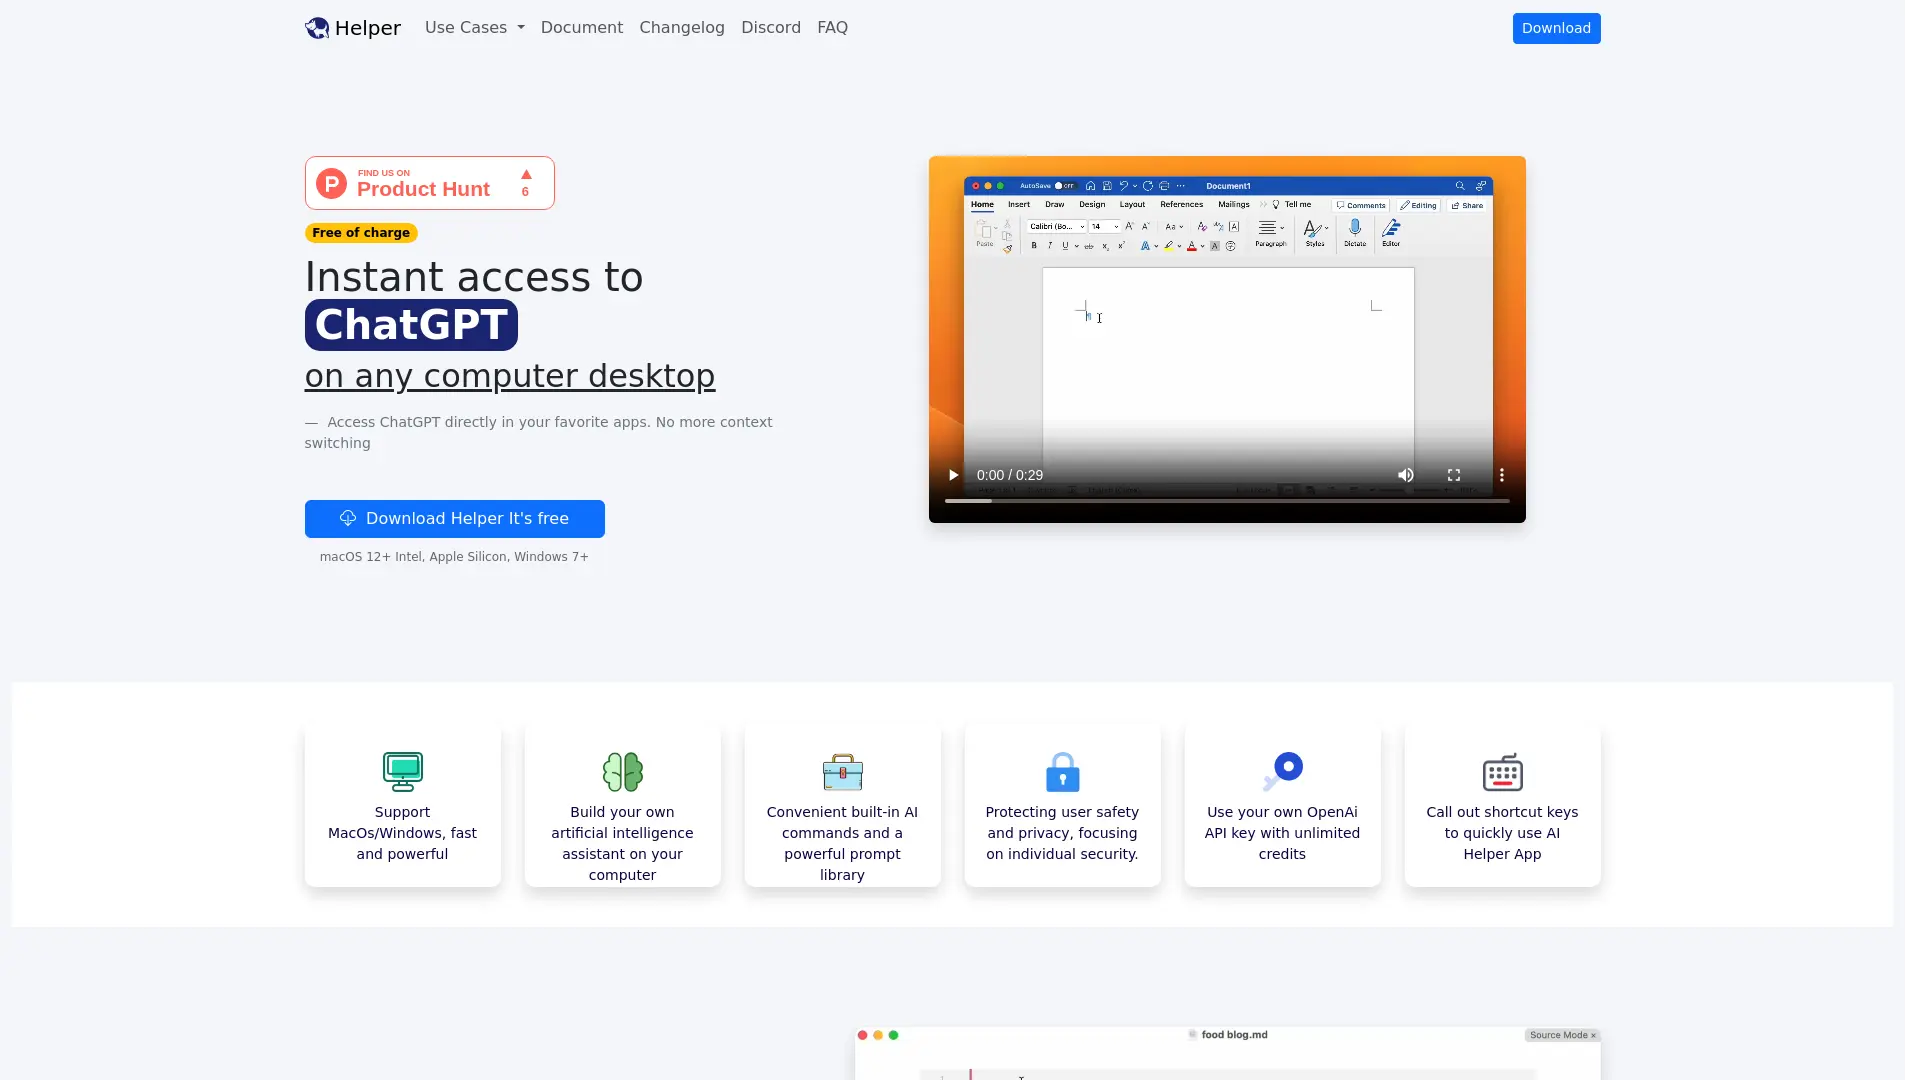Click the Free of charge badge
The image size is (1920, 1080).
click(x=361, y=233)
